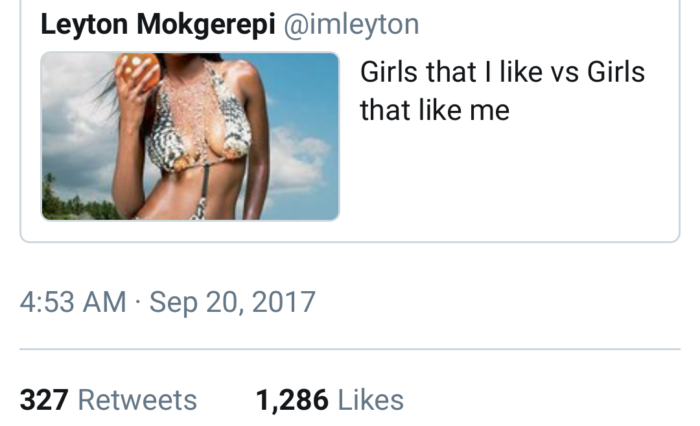
Task: Open the 4:53 AM timestamp
Action: pos(73,302)
